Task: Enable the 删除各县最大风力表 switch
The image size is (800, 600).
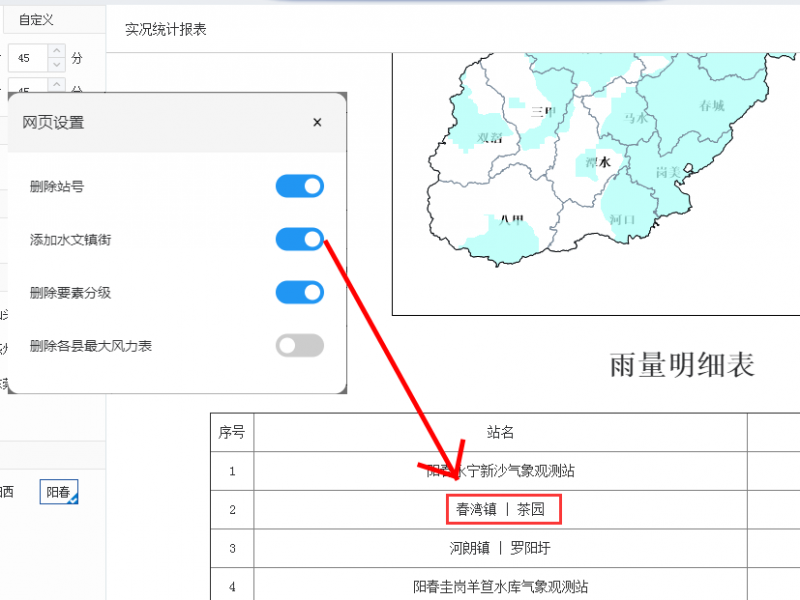Action: point(300,346)
